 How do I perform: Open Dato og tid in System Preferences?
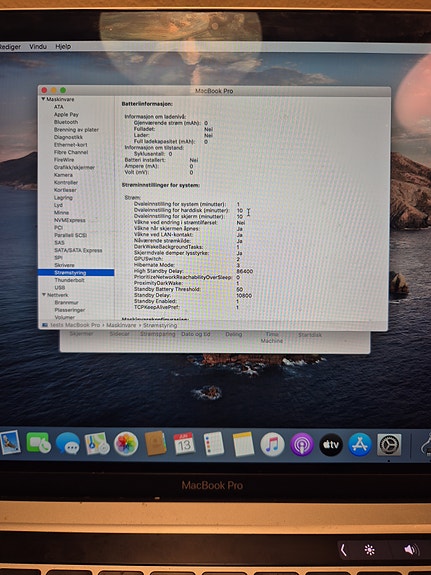[196, 334]
